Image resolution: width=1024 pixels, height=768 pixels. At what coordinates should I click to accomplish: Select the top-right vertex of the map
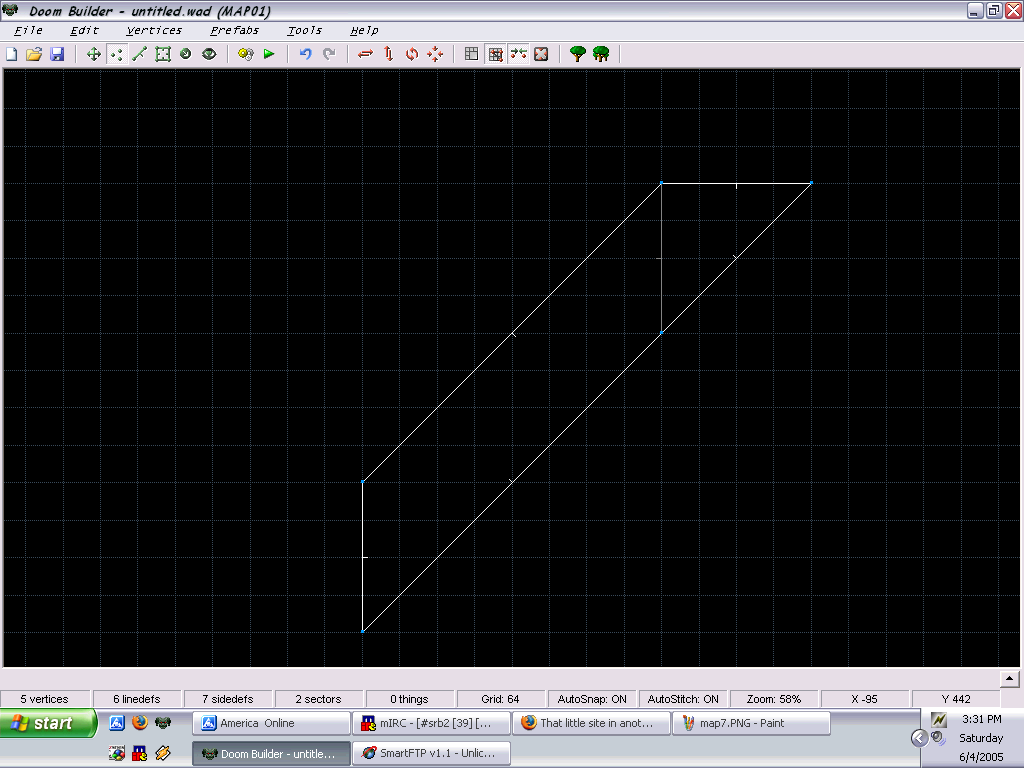click(x=812, y=184)
